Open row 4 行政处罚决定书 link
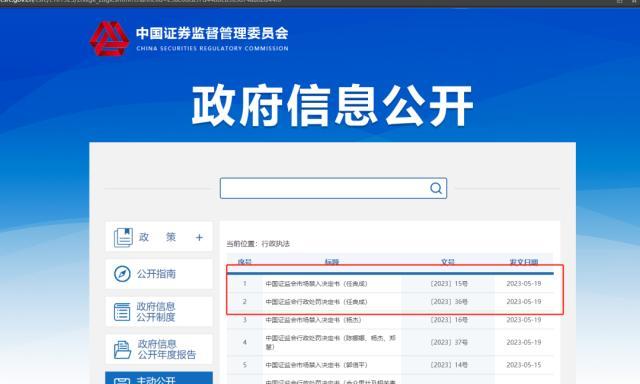Viewport: 640px width, 384px height. pos(331,342)
